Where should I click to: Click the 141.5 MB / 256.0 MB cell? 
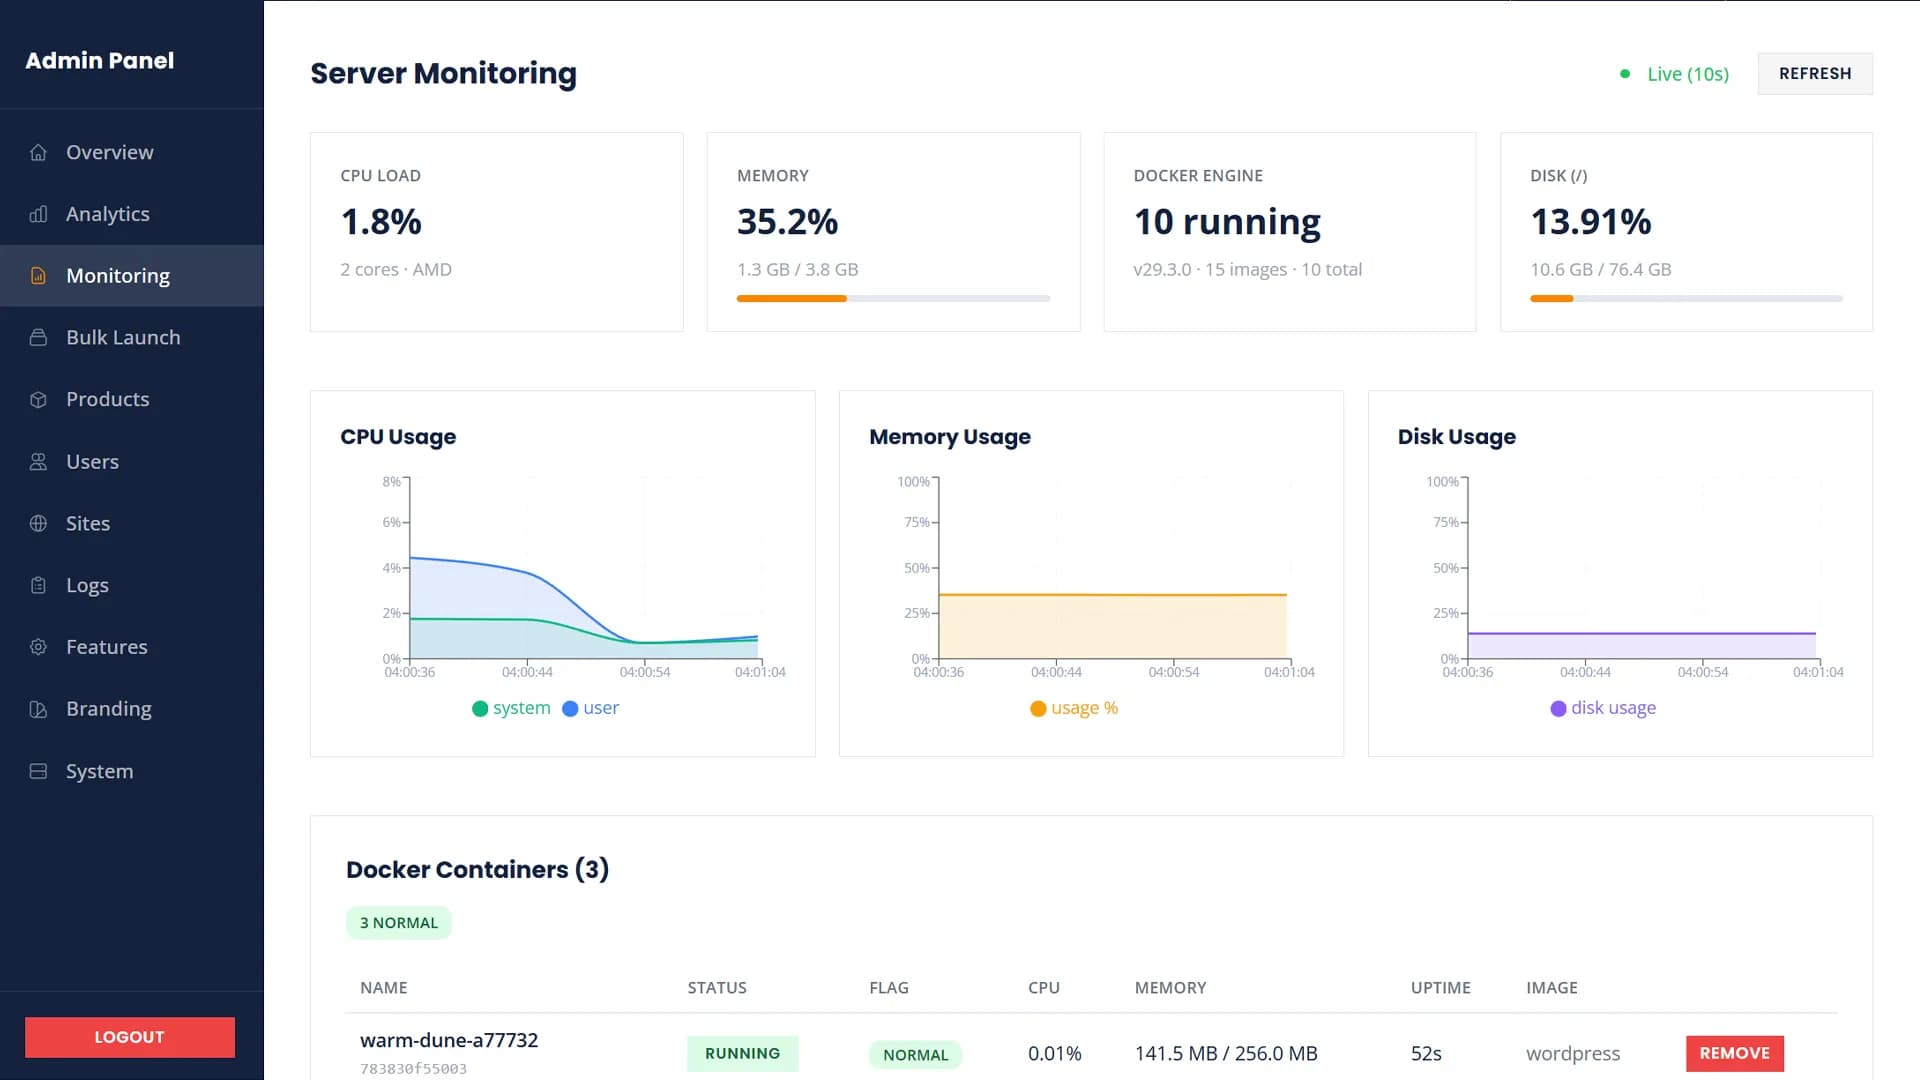coord(1226,1054)
